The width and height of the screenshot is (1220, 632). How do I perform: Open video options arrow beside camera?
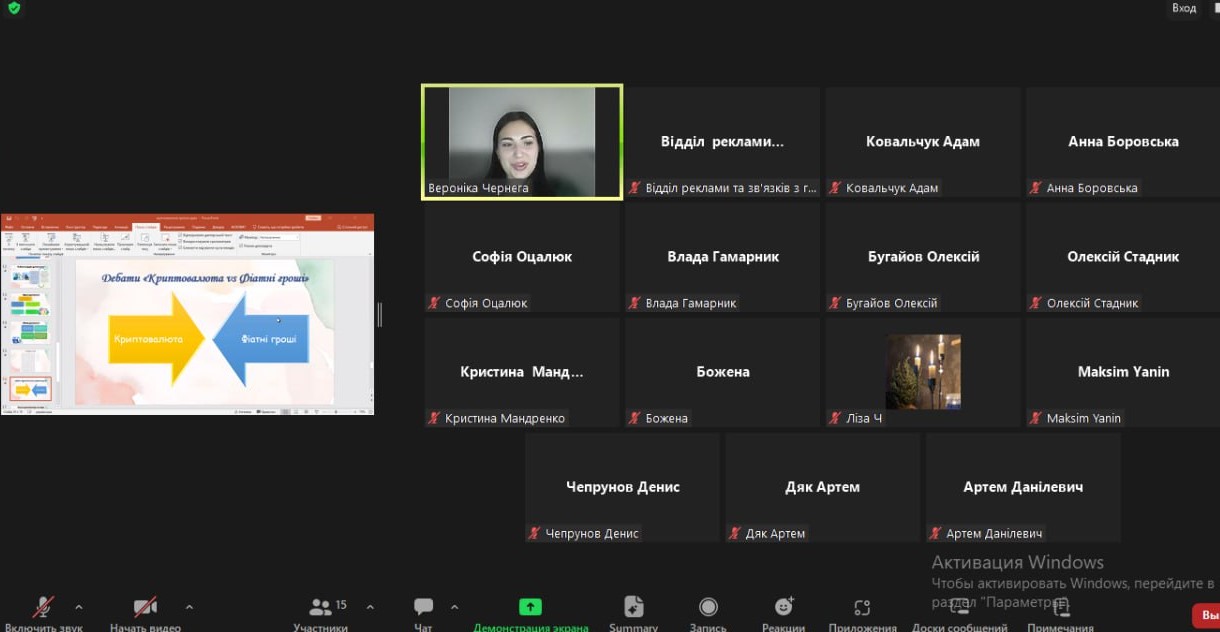[x=189, y=606]
